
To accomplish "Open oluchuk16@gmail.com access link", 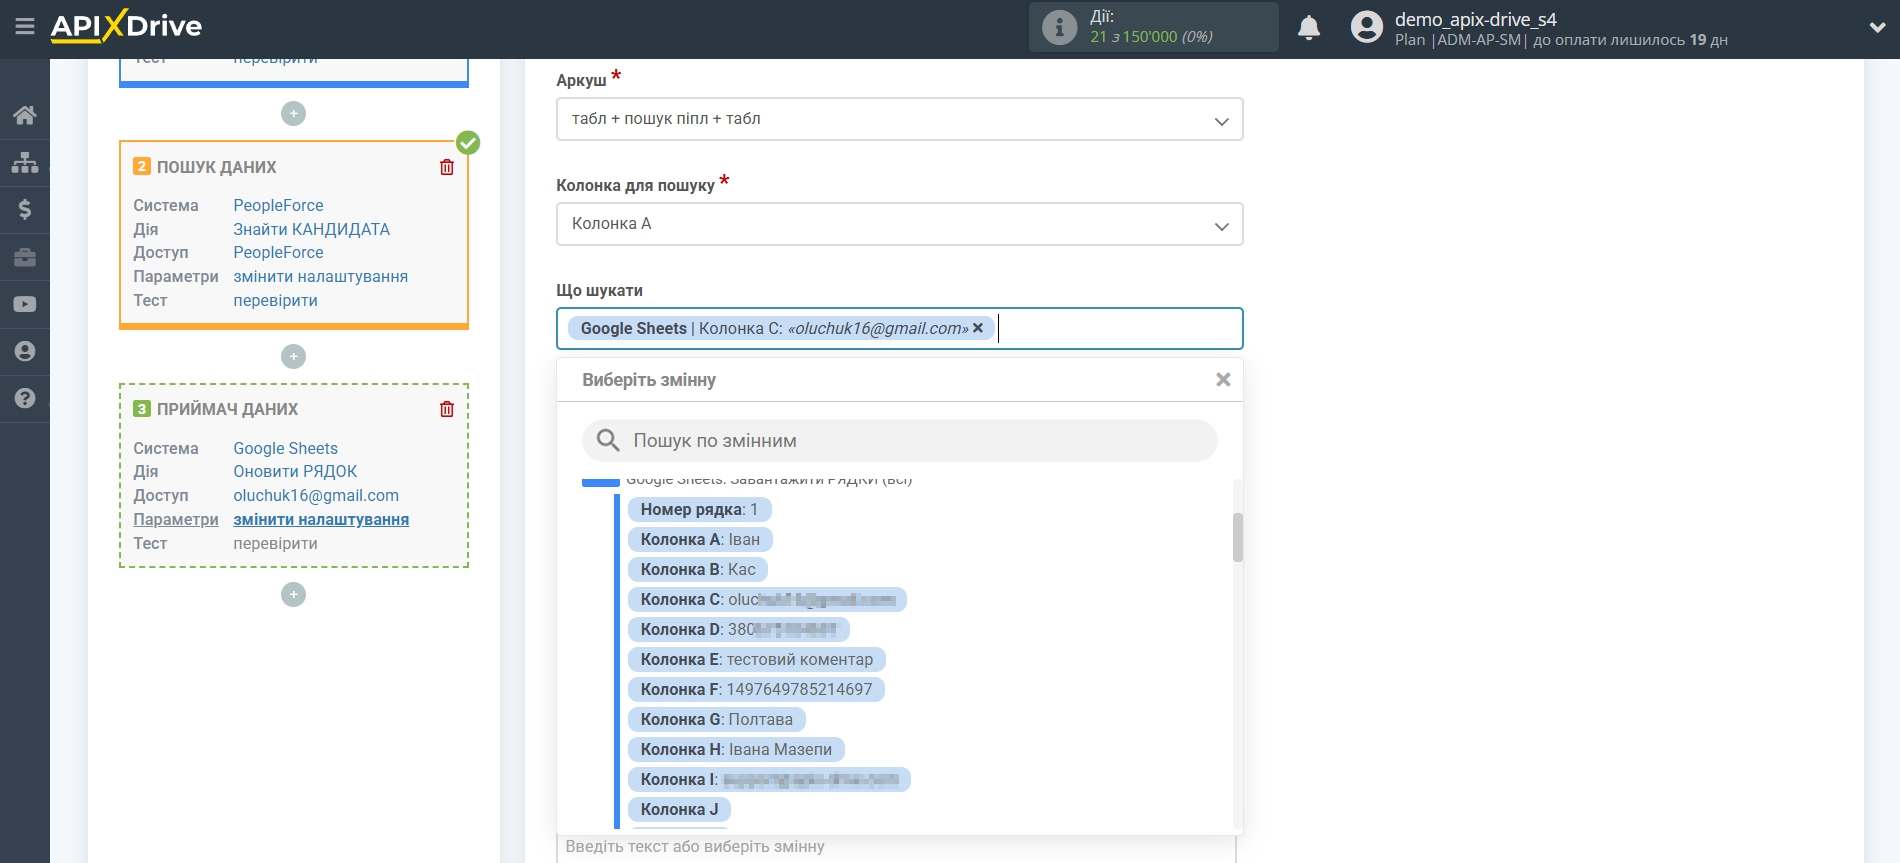I will 316,495.
